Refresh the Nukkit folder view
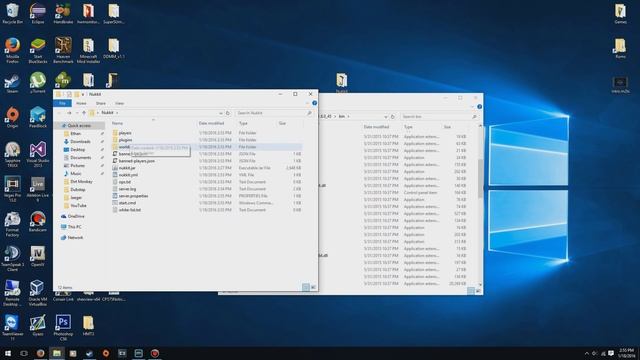The height and width of the screenshot is (360, 640). pos(228,113)
